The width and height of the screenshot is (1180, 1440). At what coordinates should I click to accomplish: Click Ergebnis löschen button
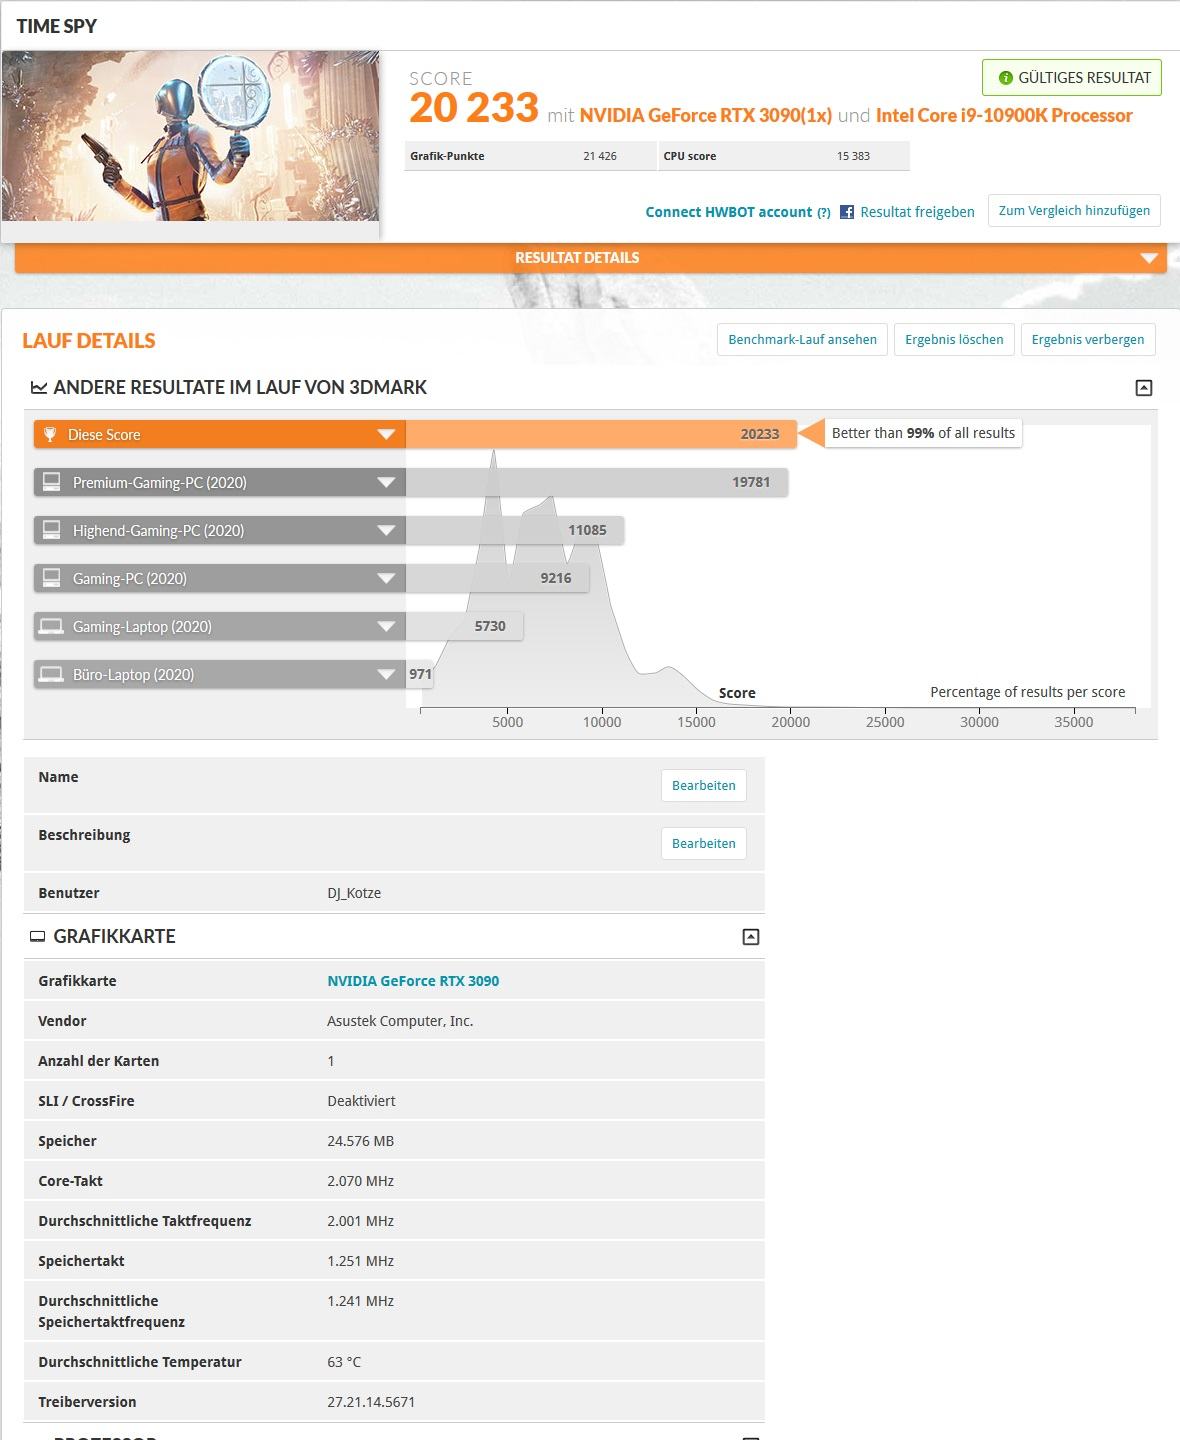pyautogui.click(x=954, y=340)
